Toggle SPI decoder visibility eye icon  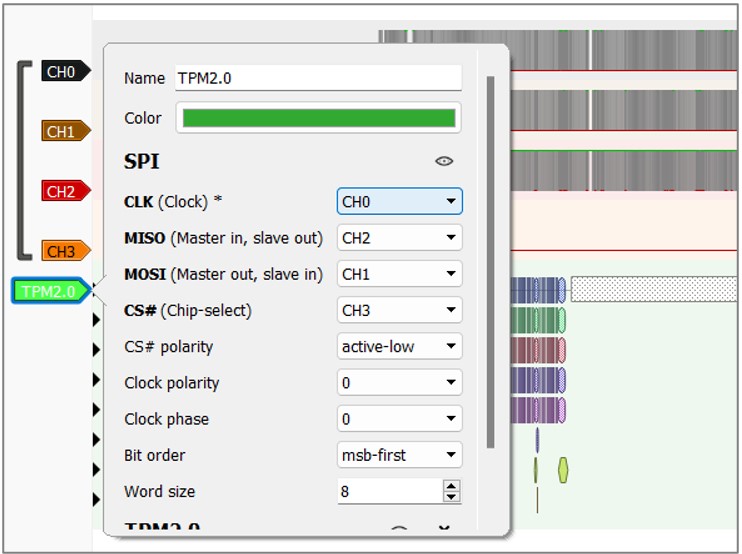tap(444, 161)
